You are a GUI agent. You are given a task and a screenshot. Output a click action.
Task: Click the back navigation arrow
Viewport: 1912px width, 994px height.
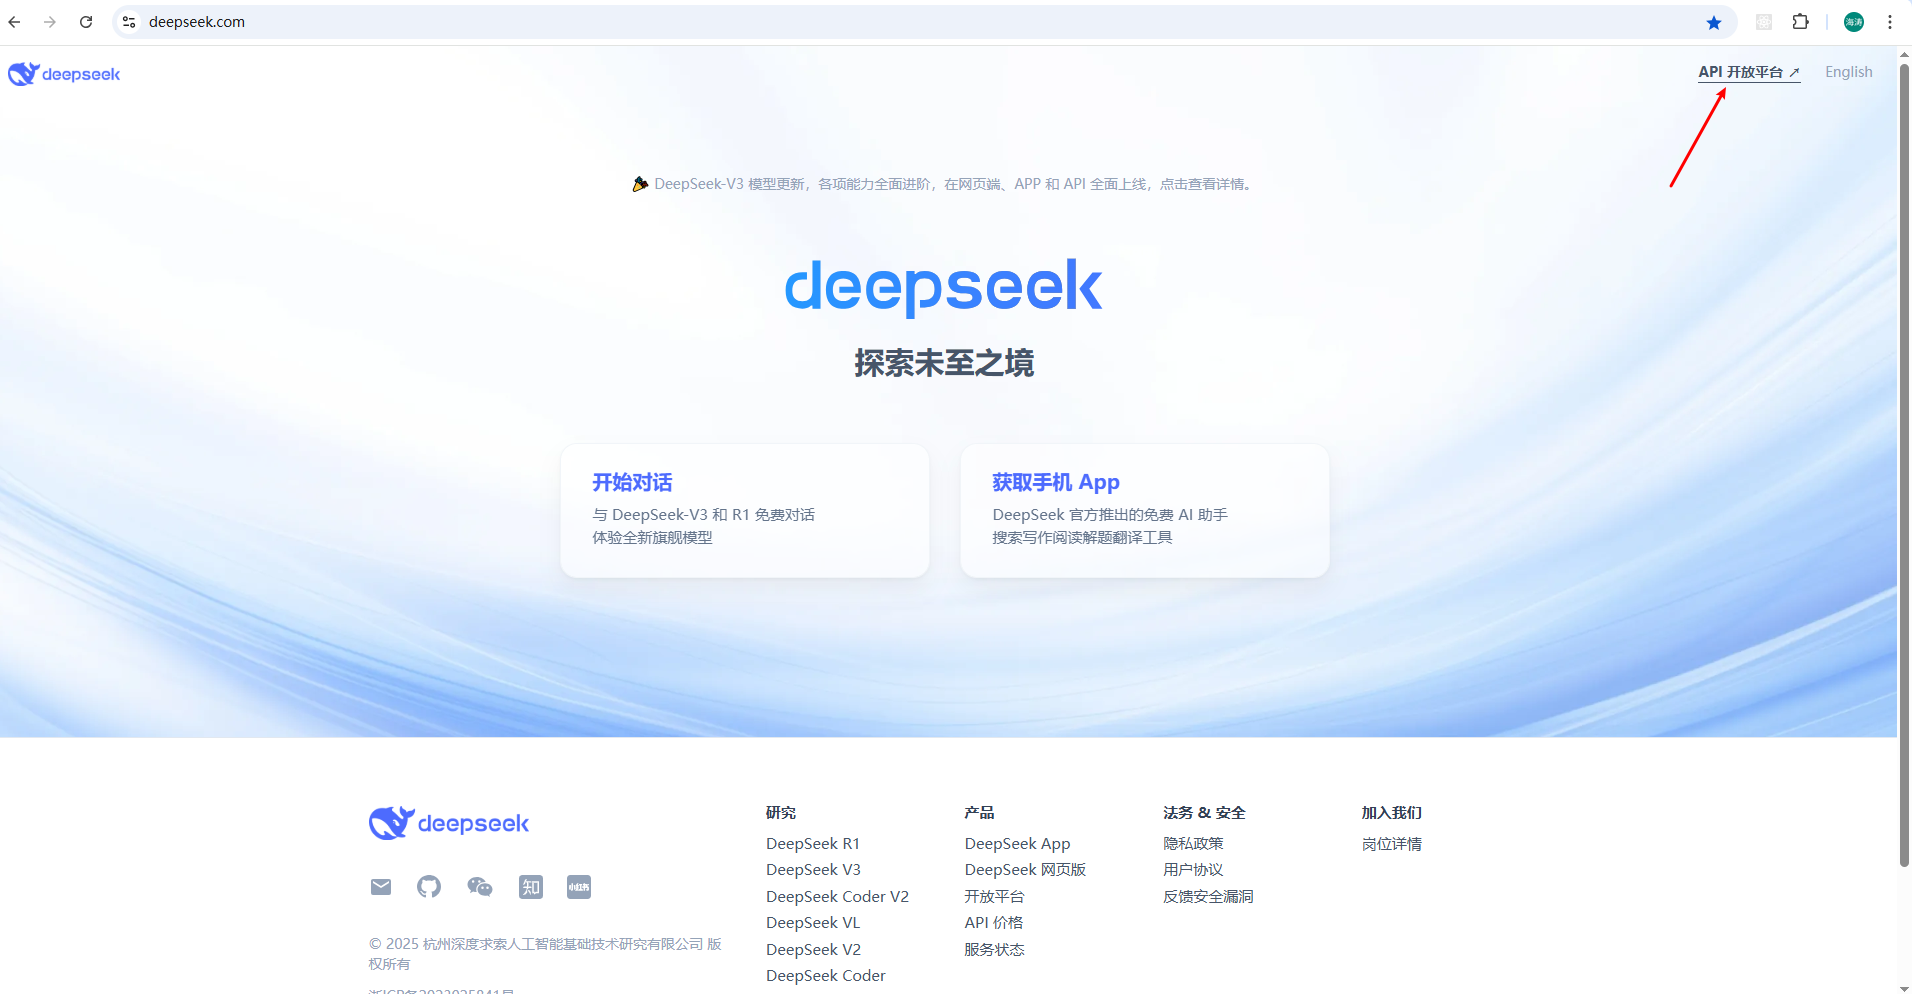tap(14, 21)
